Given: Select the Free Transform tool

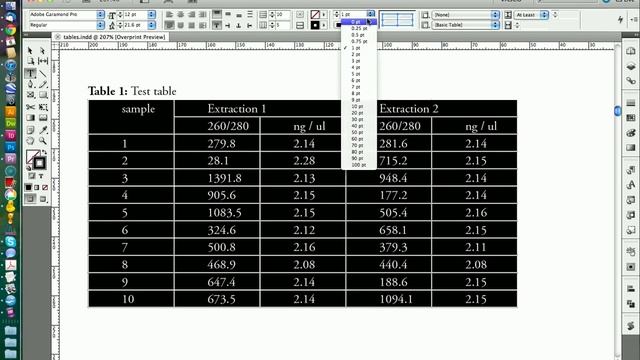Looking at the screenshot, I should (42, 107).
